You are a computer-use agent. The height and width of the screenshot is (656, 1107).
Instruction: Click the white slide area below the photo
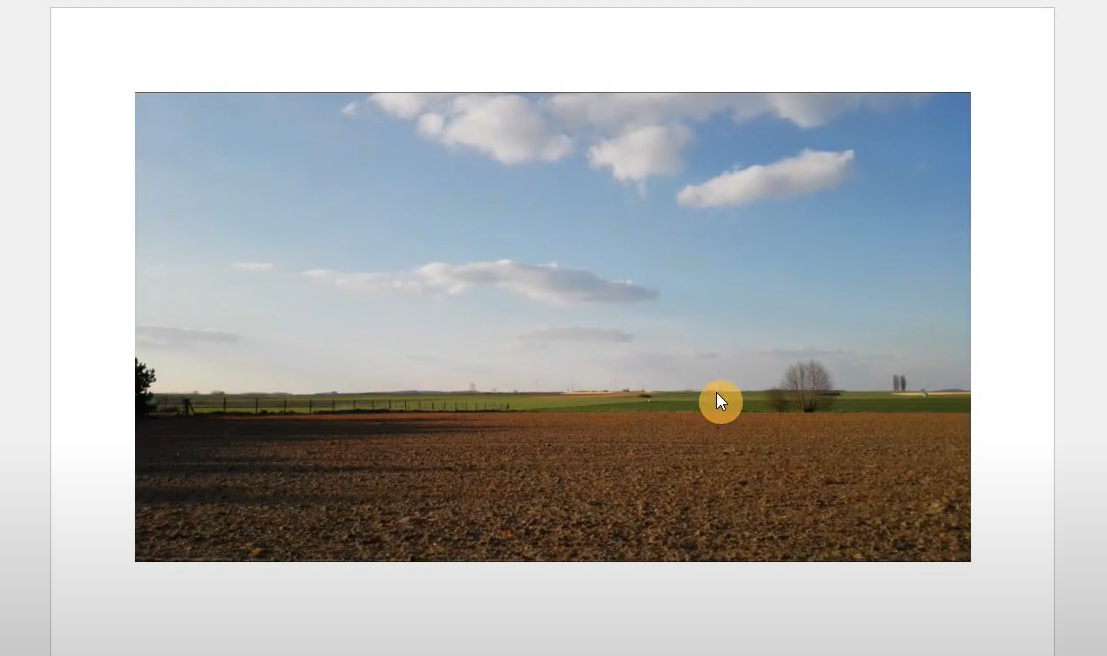pyautogui.click(x=553, y=609)
